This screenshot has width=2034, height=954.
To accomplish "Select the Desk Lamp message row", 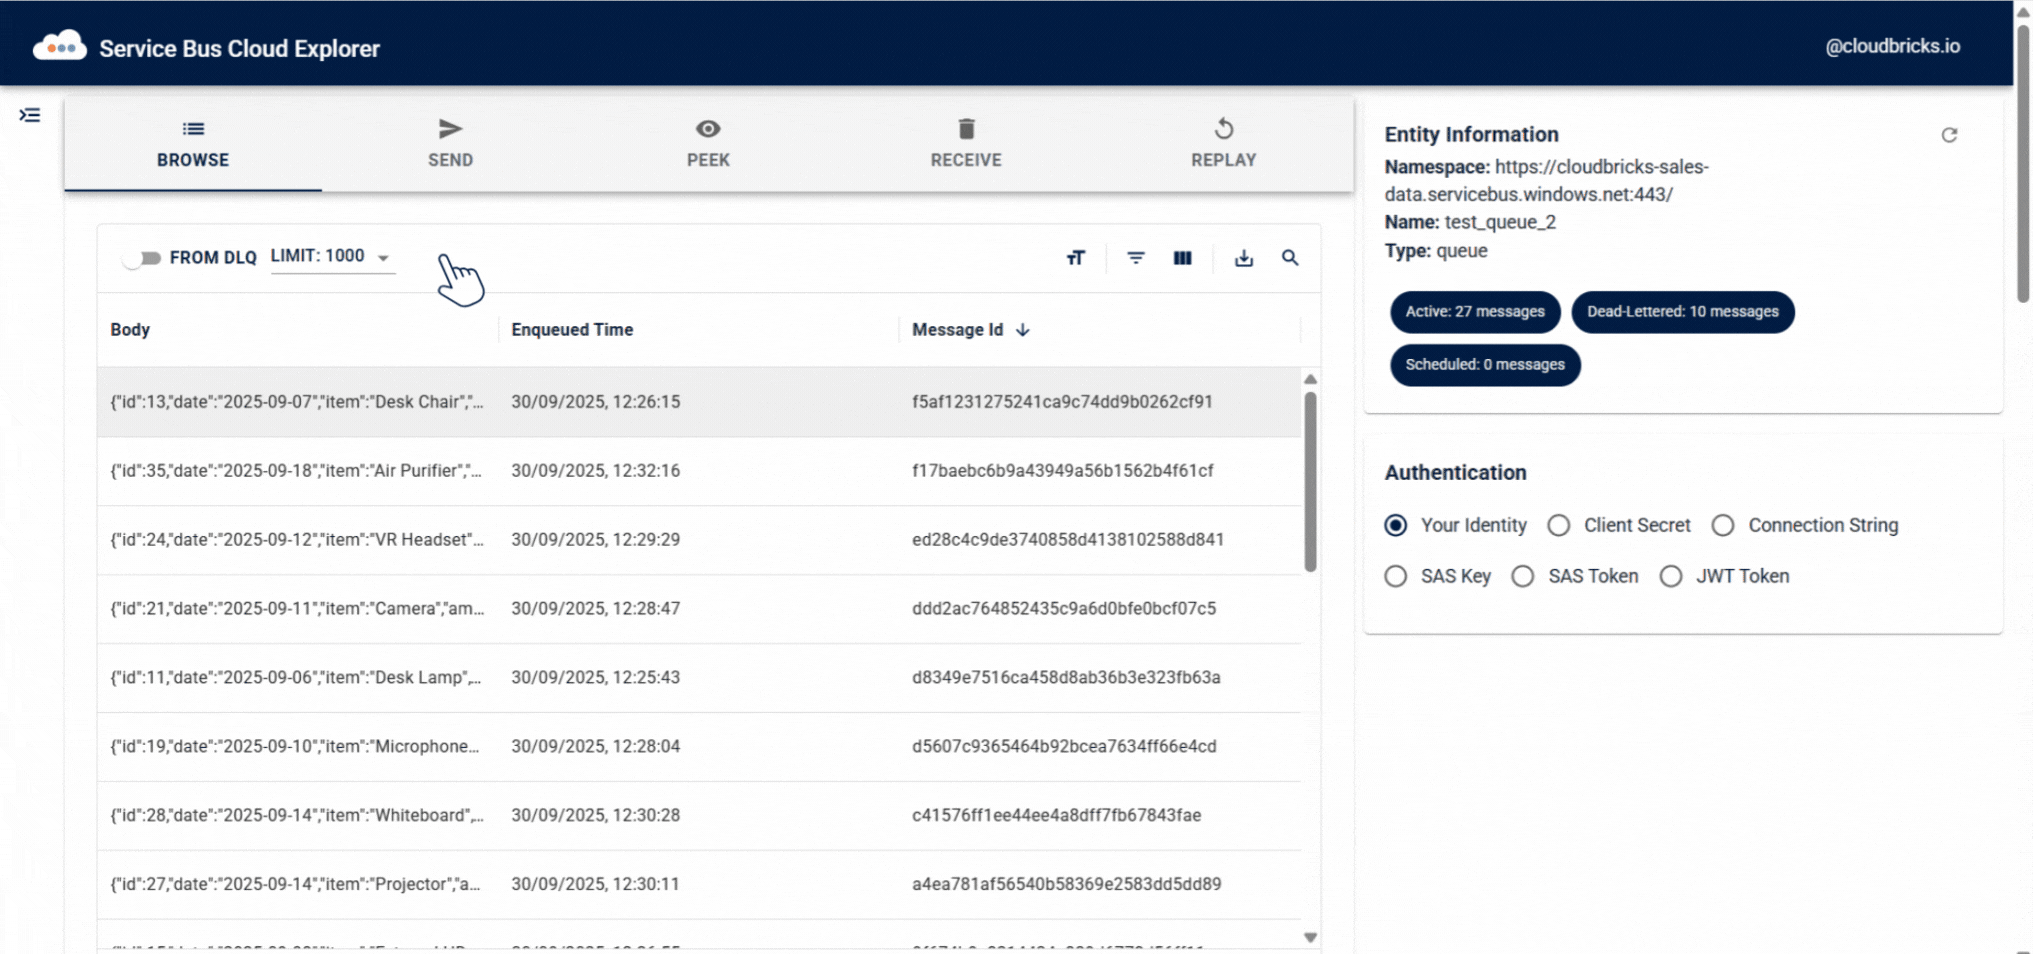I will (x=699, y=678).
